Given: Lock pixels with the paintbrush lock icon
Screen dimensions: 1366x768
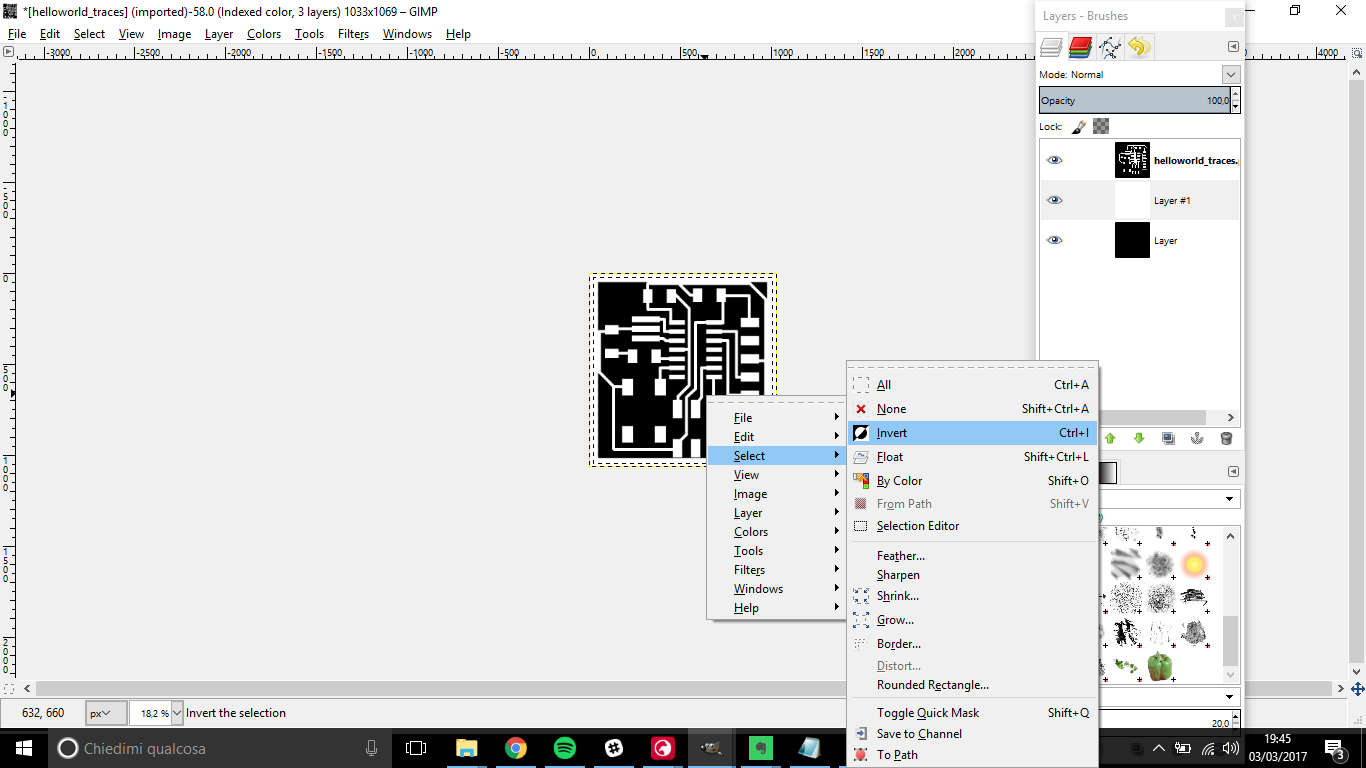Looking at the screenshot, I should (1079, 127).
